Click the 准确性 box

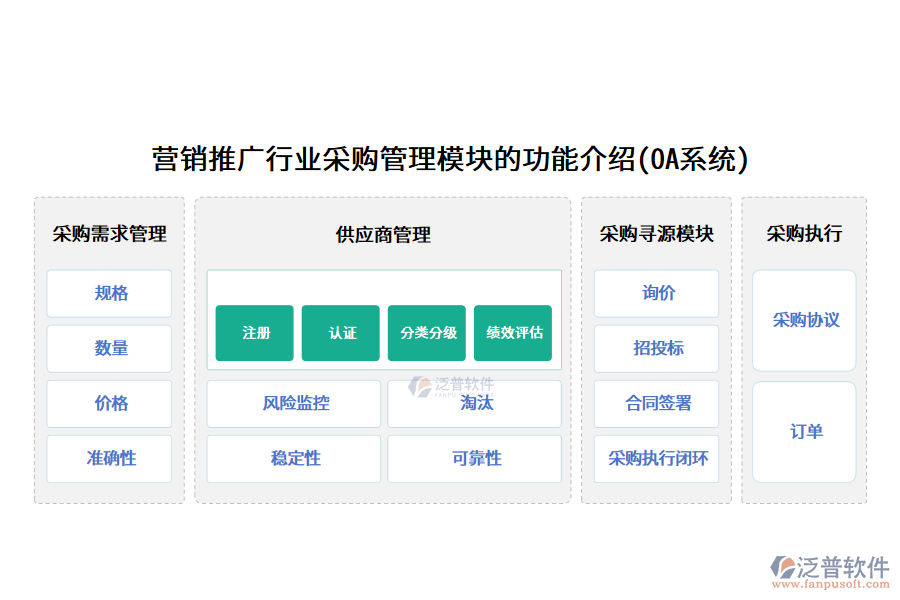click(110, 459)
